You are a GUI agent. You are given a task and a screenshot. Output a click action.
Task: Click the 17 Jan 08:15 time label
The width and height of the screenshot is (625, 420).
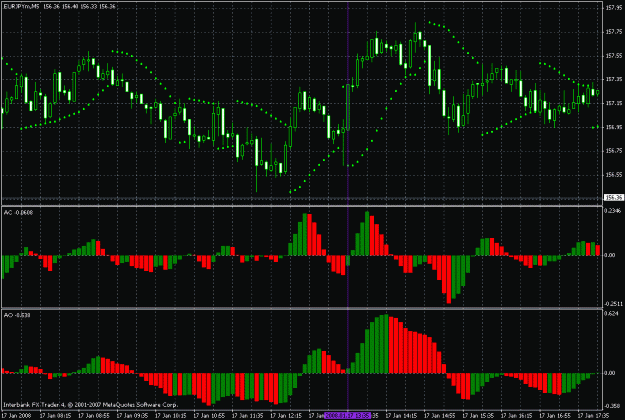[x=54, y=416]
